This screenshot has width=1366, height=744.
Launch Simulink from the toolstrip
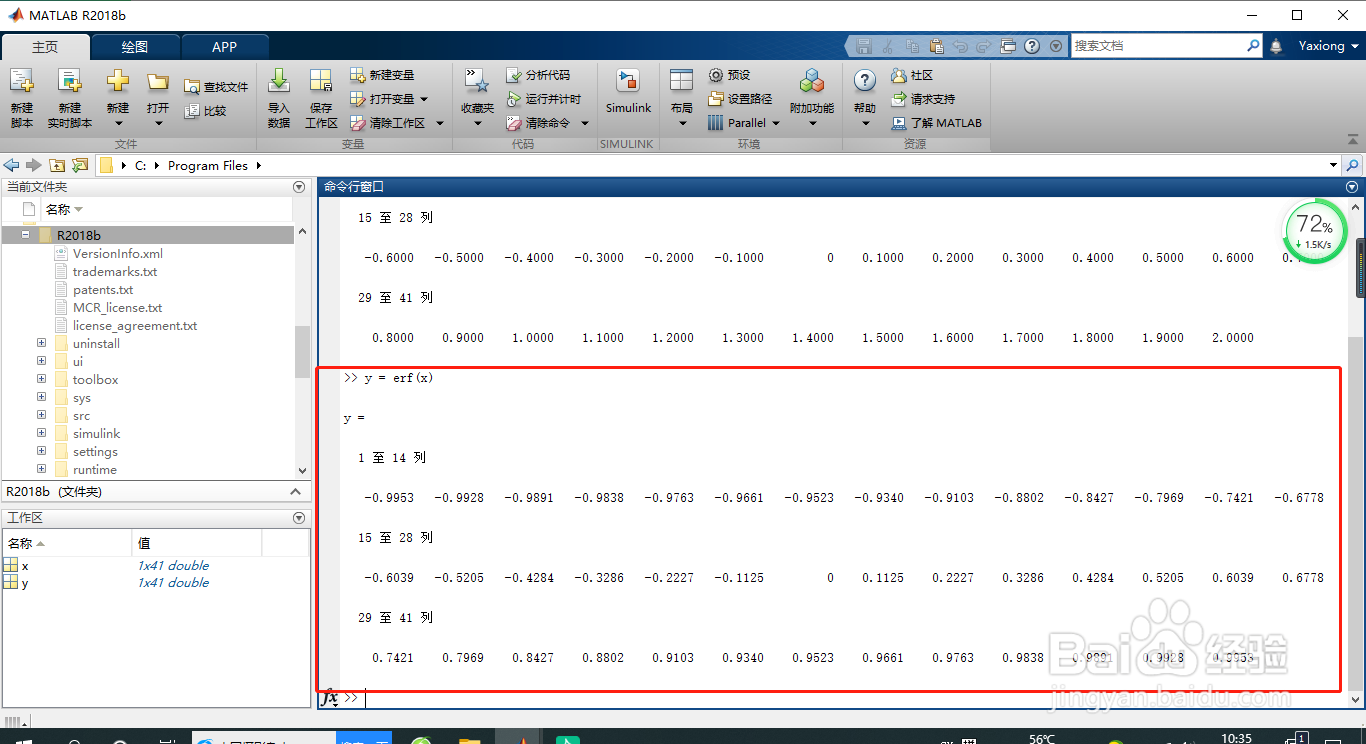(628, 92)
